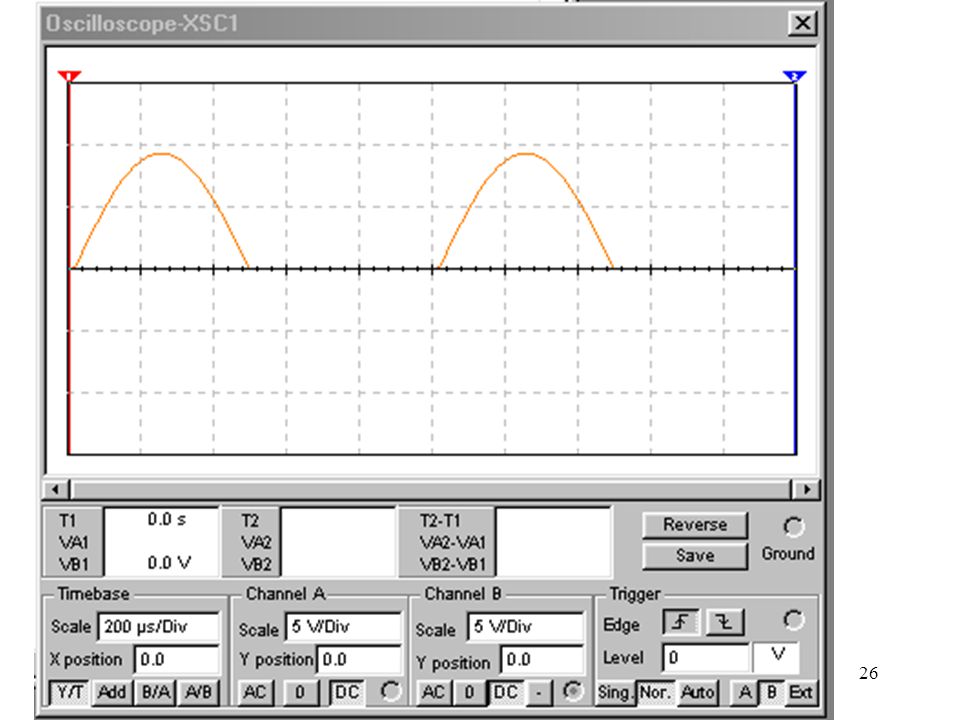Screen dimensions: 960x720
Task: Click the Save button
Action: click(695, 556)
